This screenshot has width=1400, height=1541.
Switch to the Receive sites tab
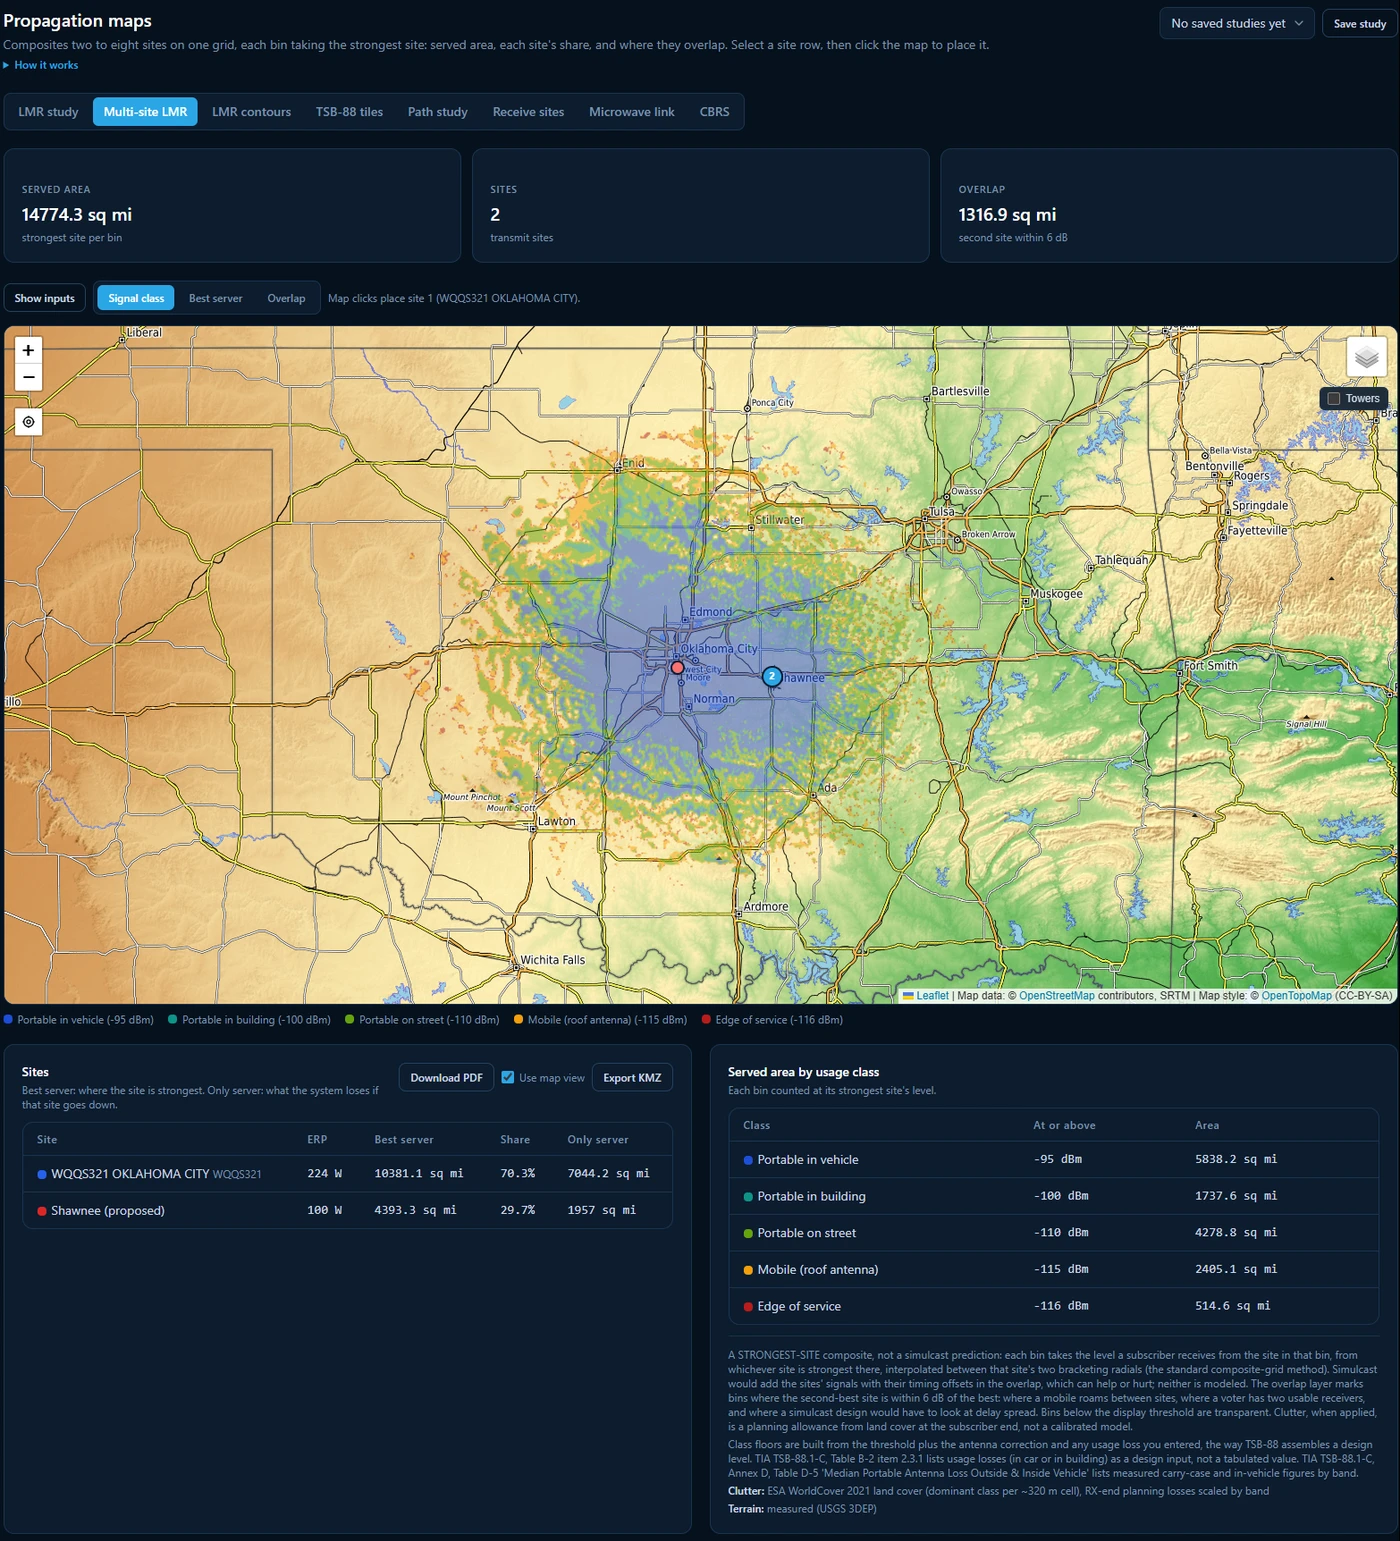click(528, 112)
